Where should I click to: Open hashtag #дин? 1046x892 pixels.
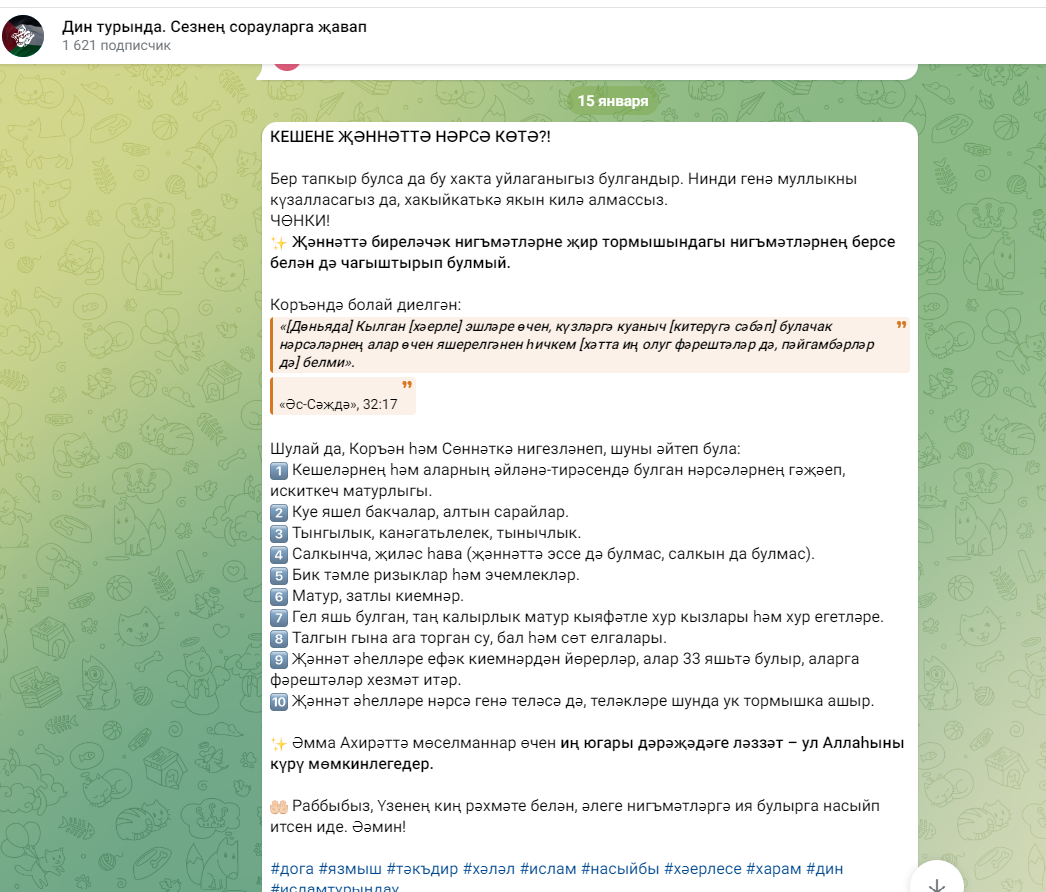pyautogui.click(x=825, y=869)
